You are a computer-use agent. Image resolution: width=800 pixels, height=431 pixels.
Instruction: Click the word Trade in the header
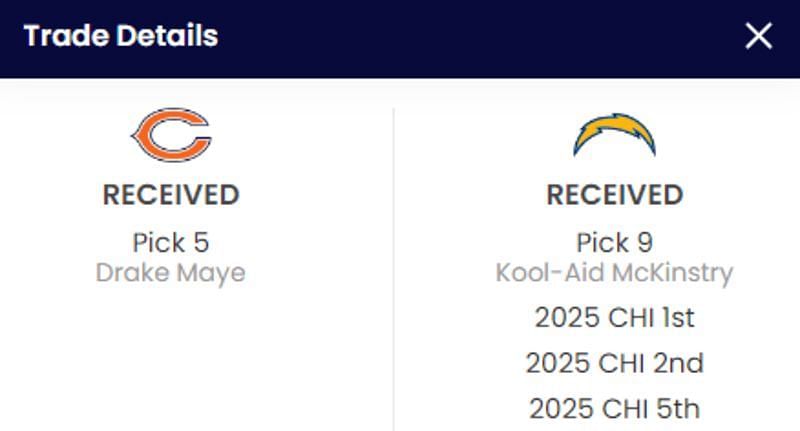tap(63, 36)
